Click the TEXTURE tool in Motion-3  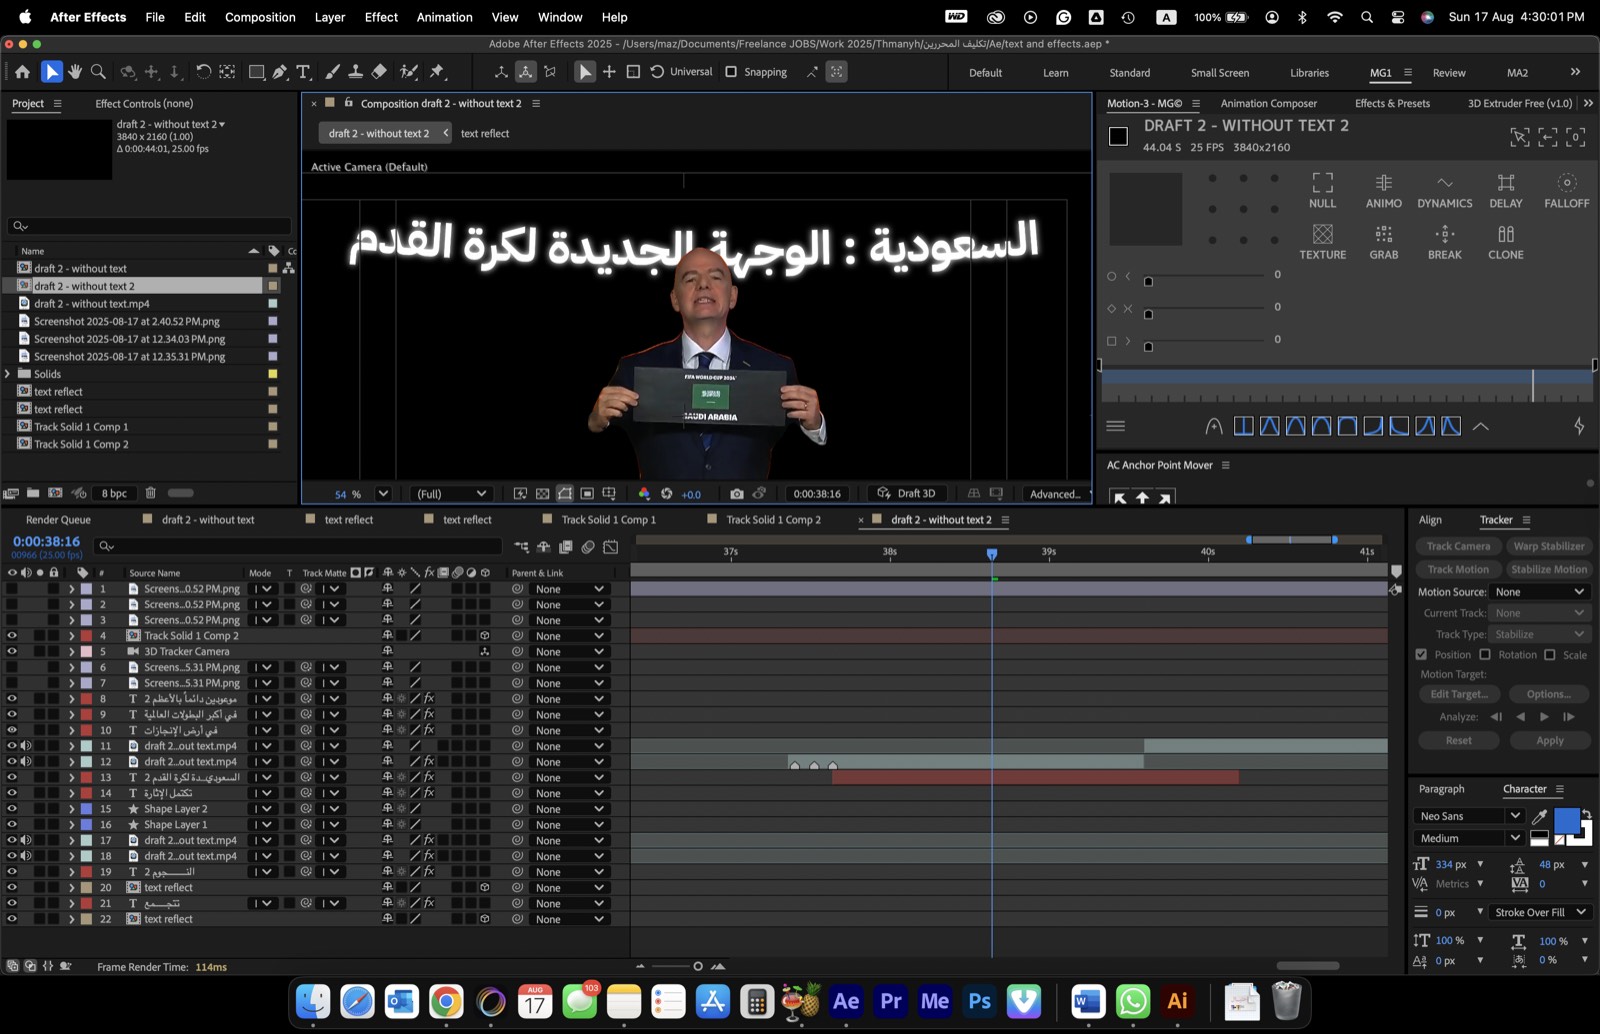click(1322, 242)
